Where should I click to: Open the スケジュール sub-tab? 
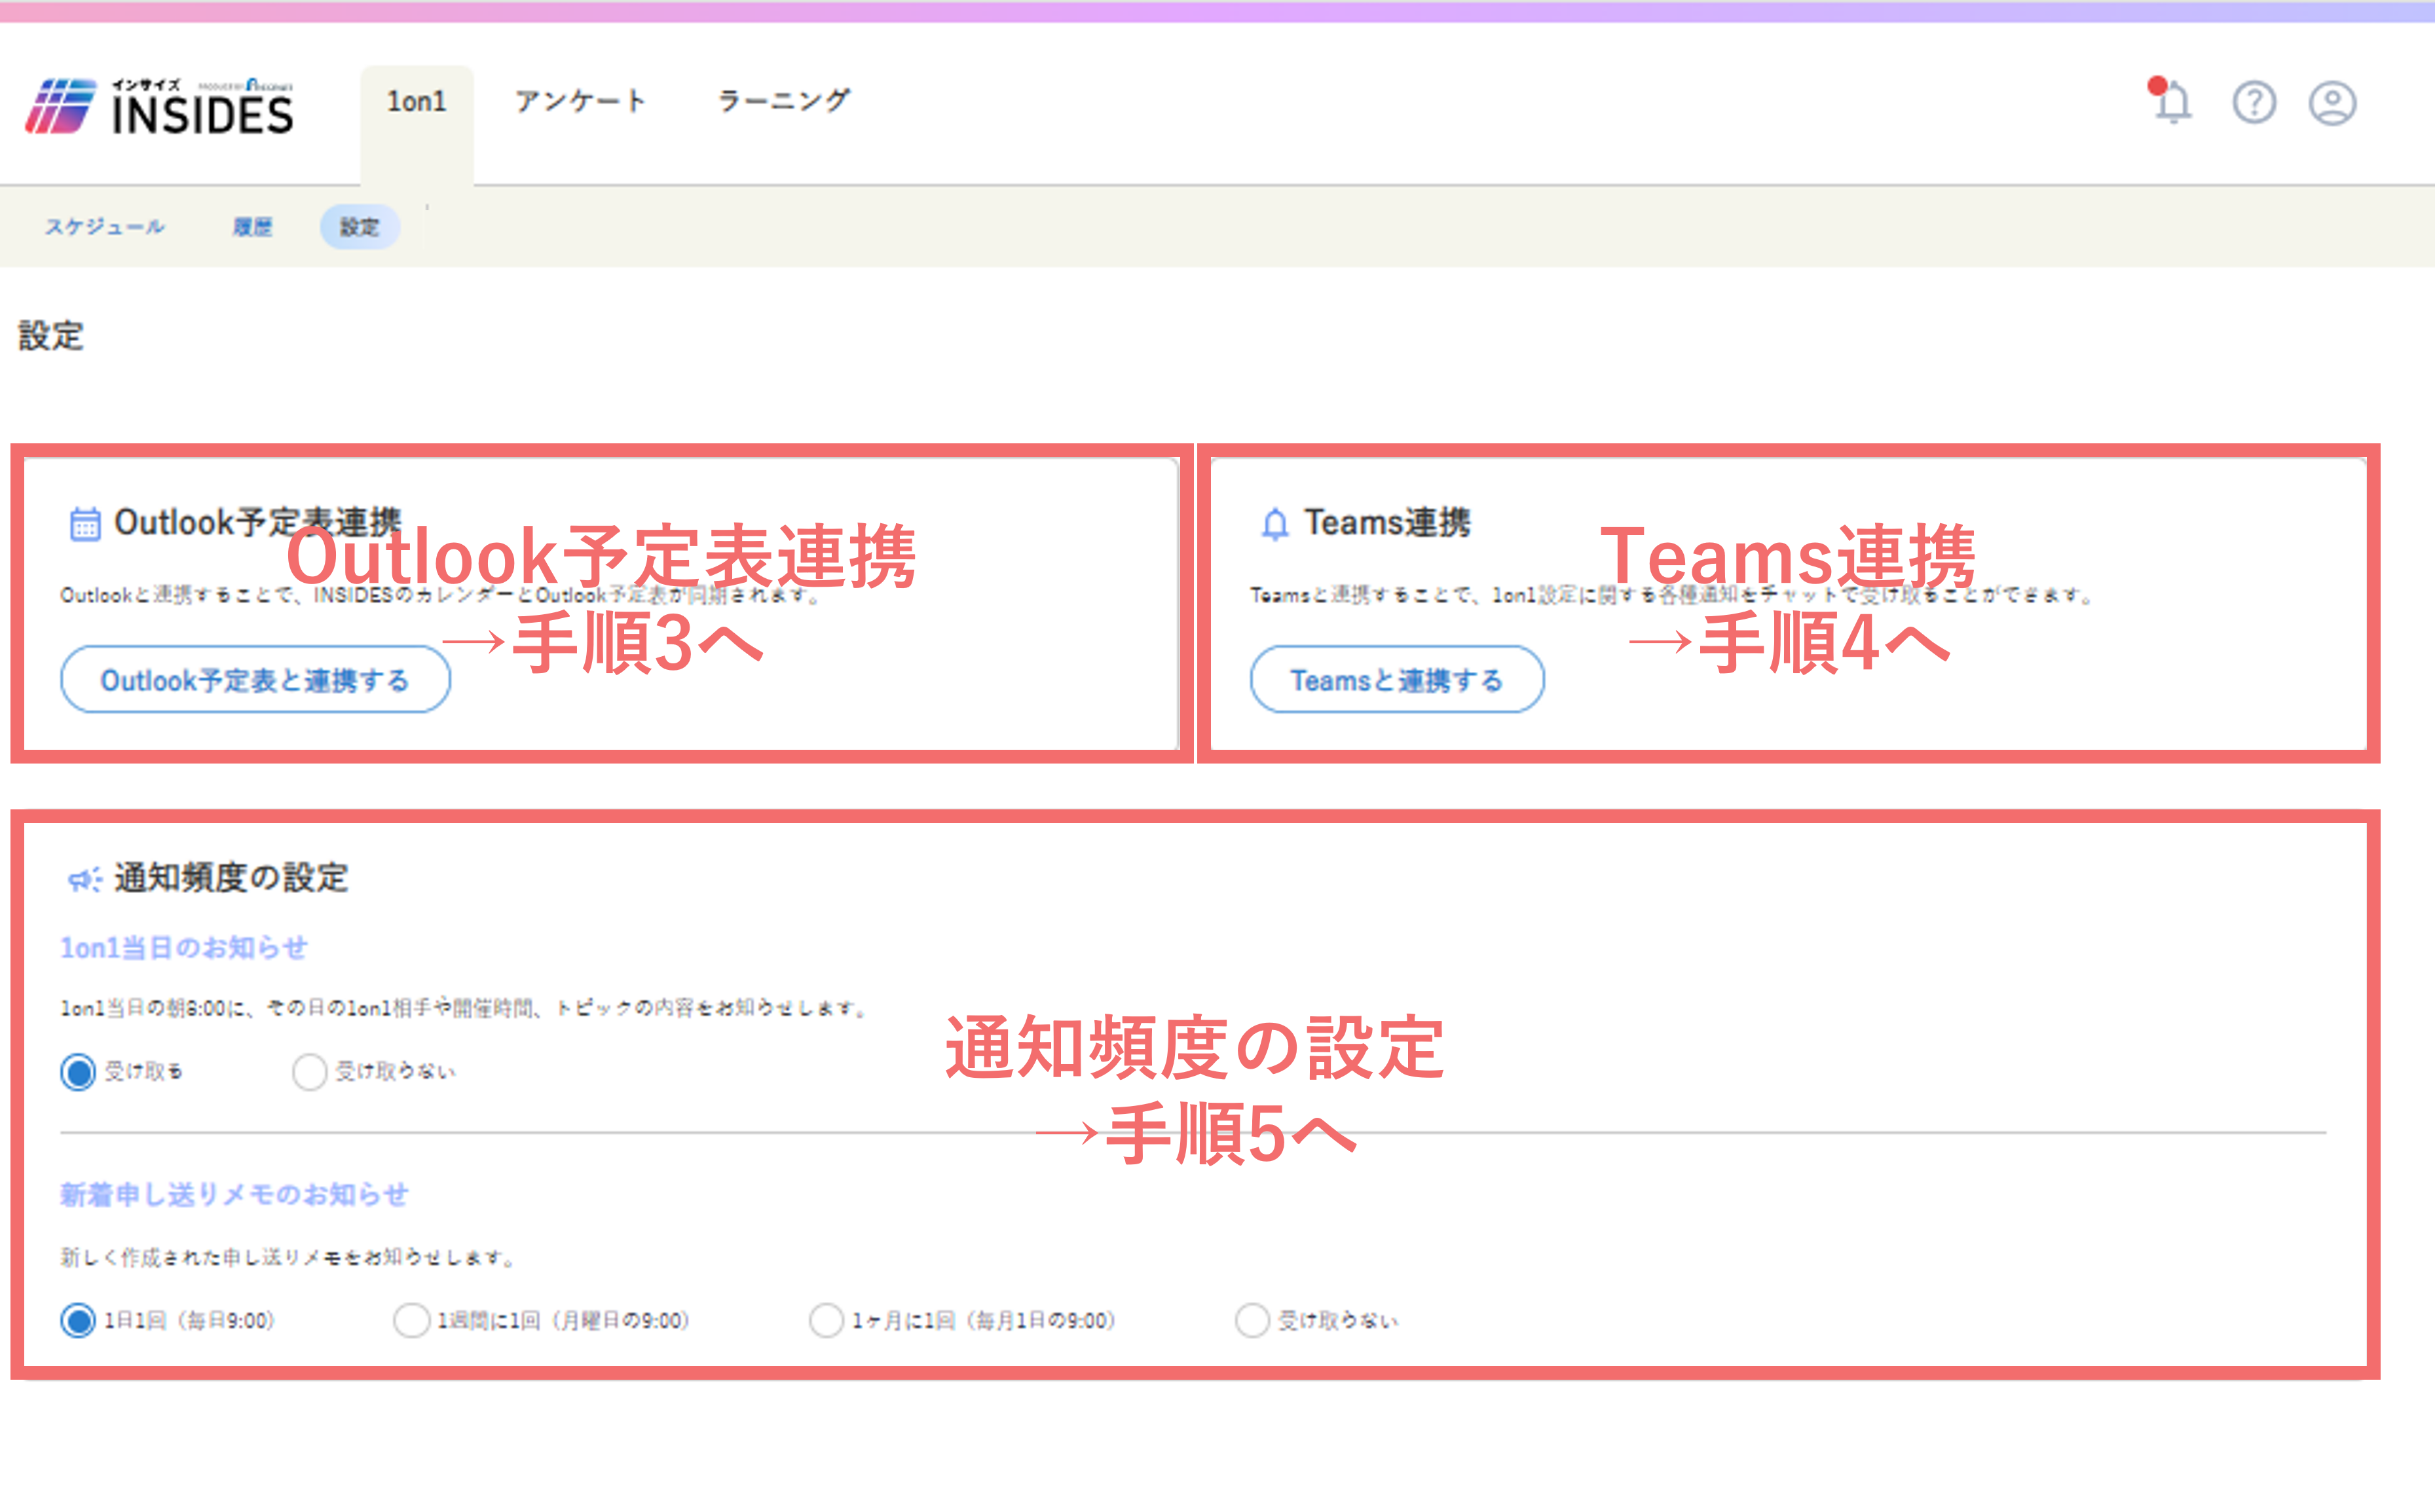point(105,227)
